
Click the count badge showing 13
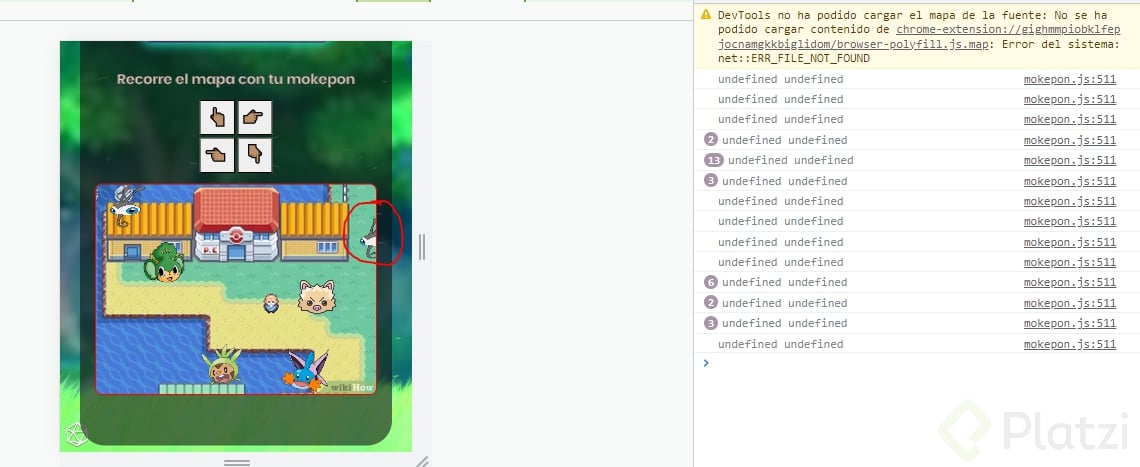tap(714, 160)
